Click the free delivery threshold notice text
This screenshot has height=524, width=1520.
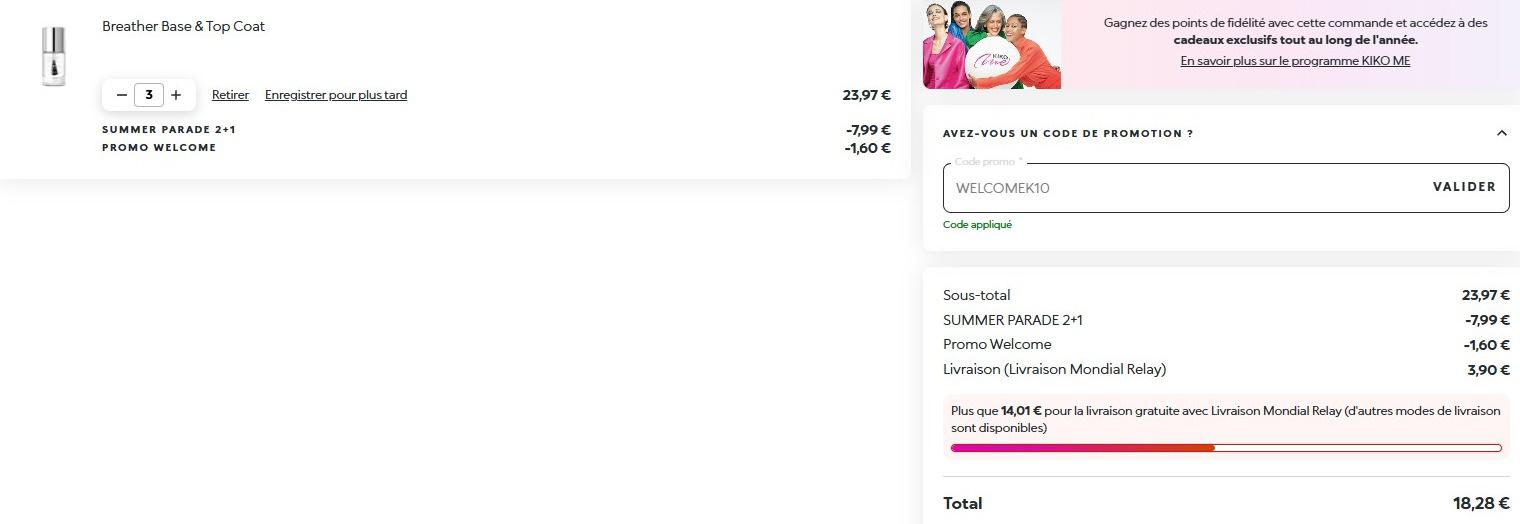click(x=1226, y=420)
